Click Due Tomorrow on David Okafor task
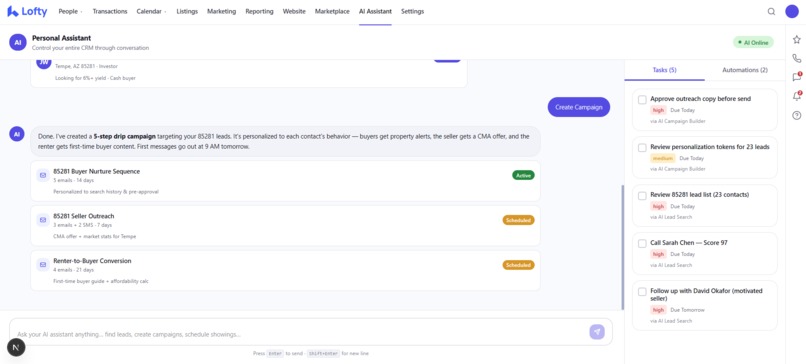The width and height of the screenshot is (806, 364). tap(687, 310)
